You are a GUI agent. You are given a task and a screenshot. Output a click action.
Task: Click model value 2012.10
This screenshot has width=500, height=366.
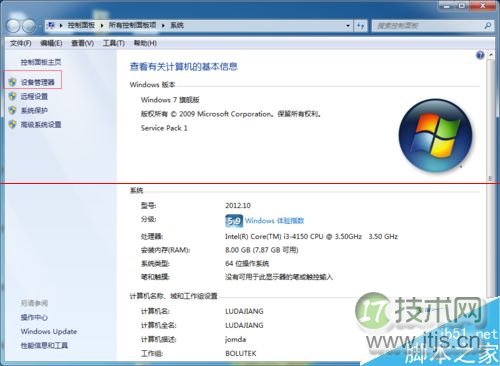pos(238,205)
